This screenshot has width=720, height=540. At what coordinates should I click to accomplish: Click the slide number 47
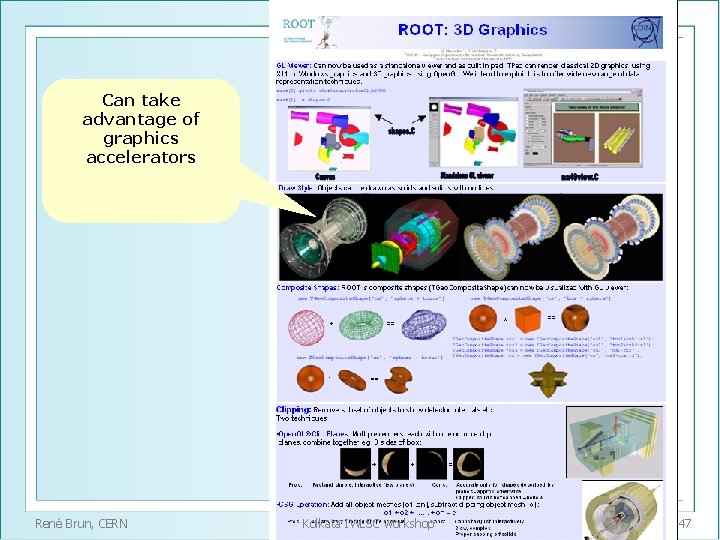[x=685, y=523]
